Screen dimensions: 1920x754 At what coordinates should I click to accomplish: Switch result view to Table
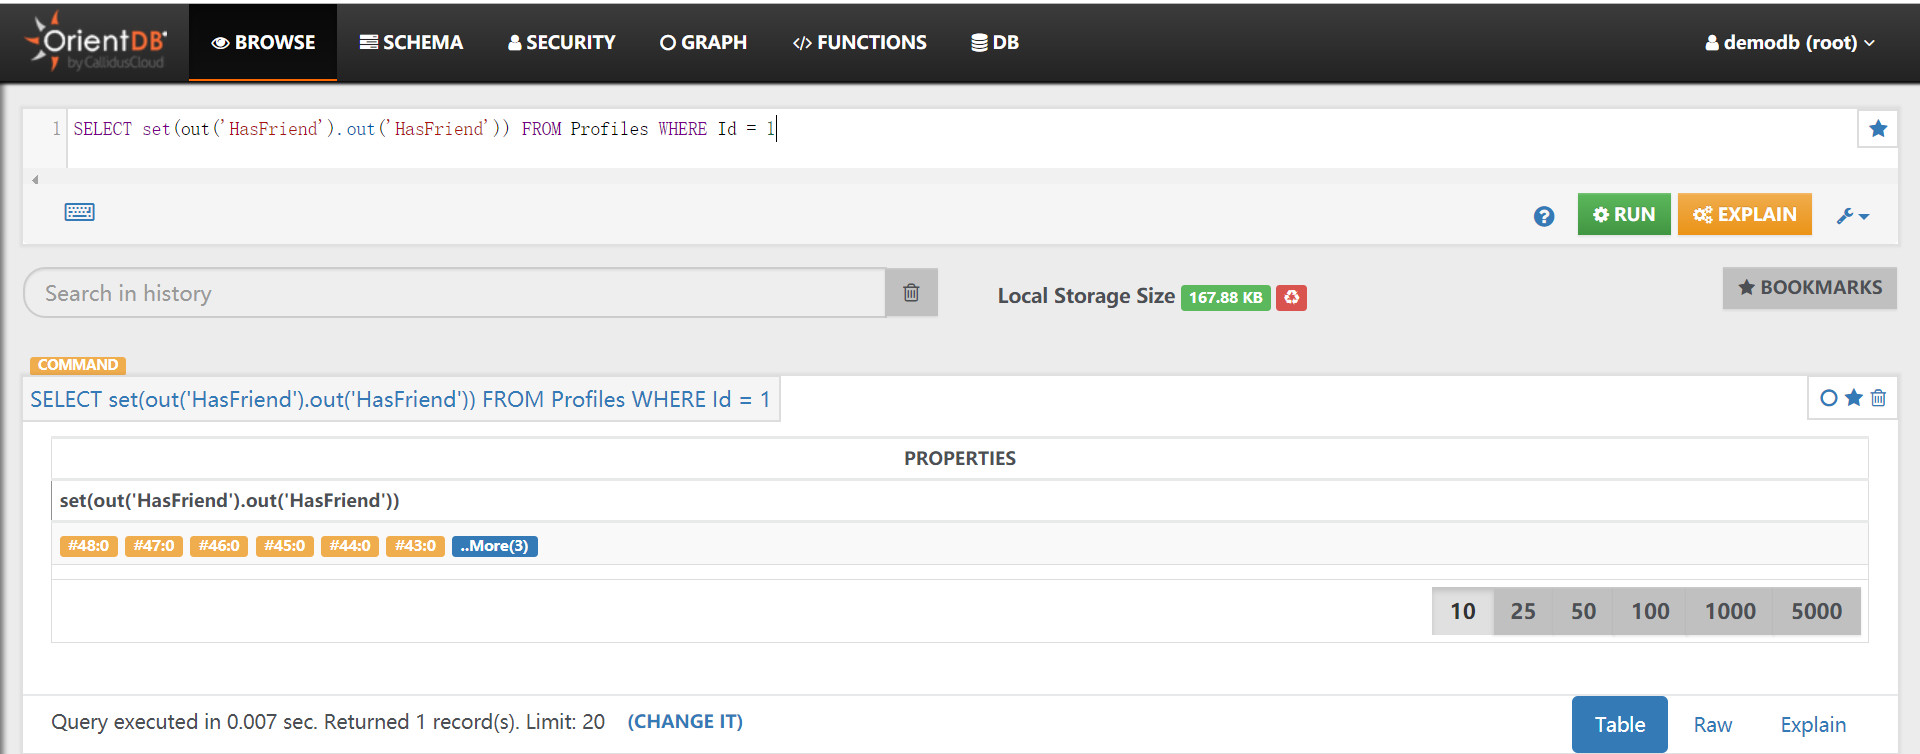(1620, 724)
